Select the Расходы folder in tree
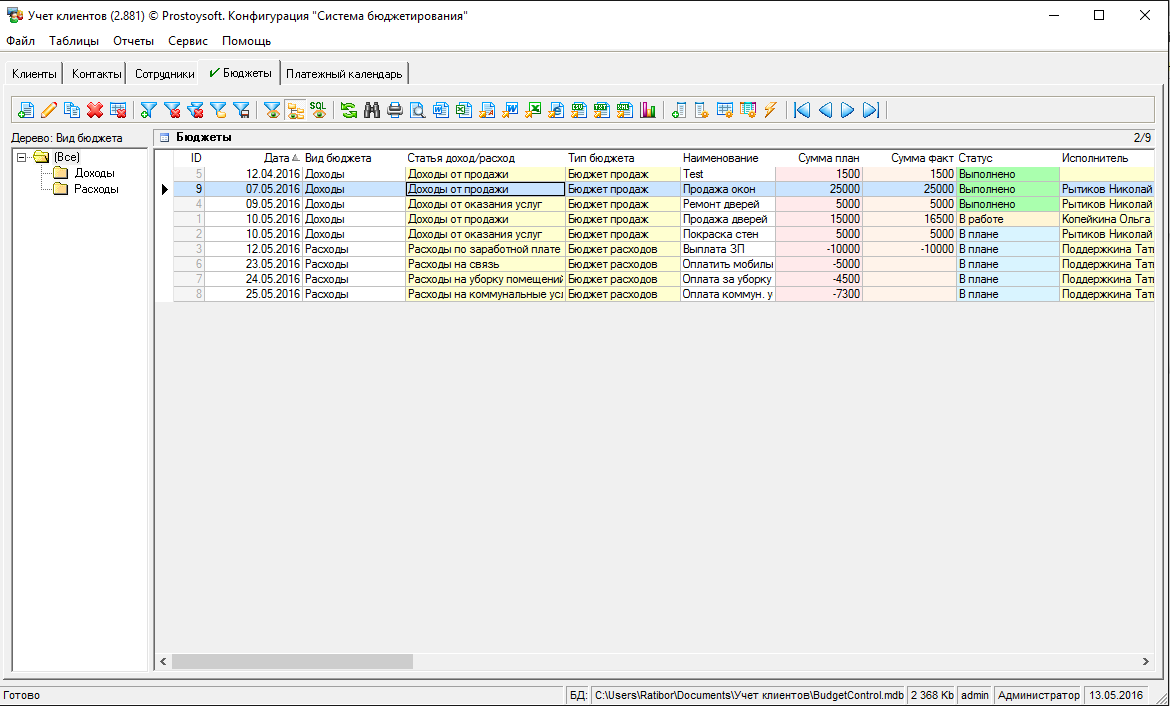This screenshot has height=706, width=1170. point(96,189)
